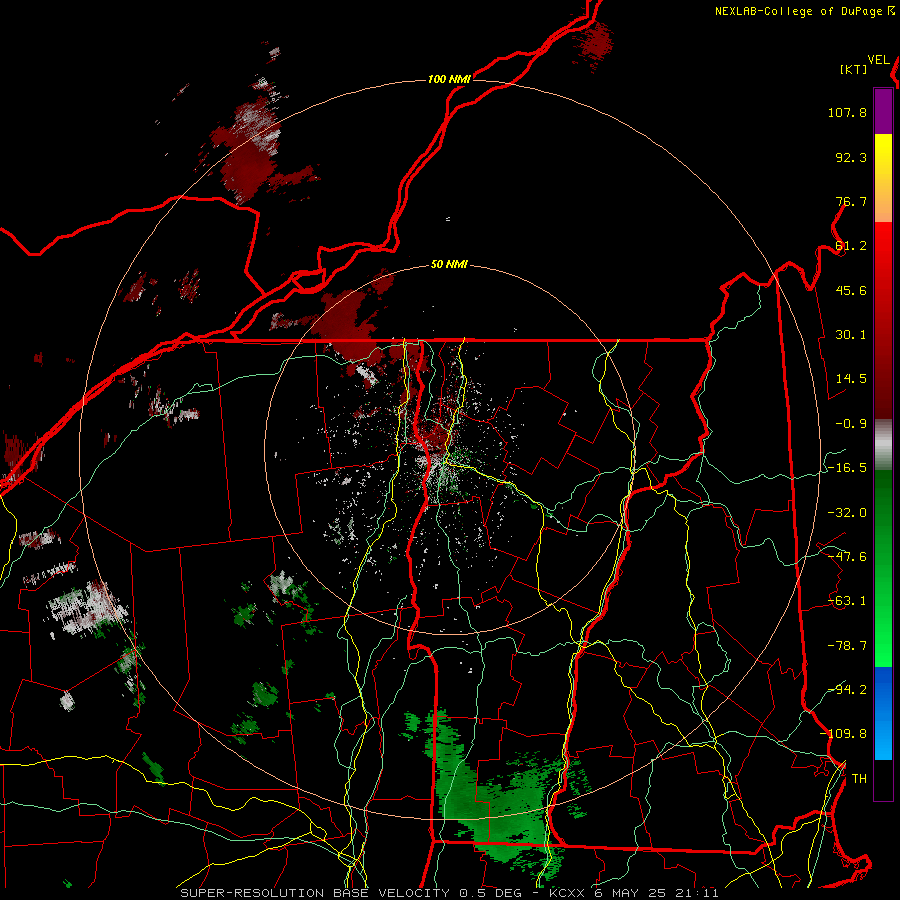
Task: Click the blue segment of velocity color bar
Action: click(x=883, y=713)
